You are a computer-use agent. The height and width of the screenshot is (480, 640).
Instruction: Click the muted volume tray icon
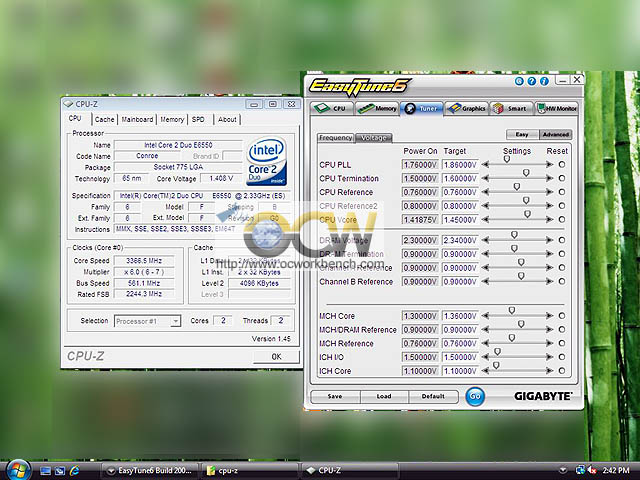[591, 471]
